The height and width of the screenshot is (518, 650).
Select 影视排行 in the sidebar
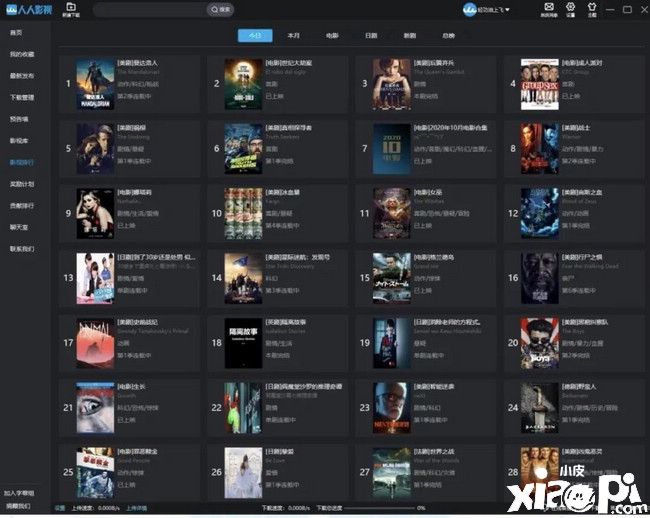[x=22, y=162]
